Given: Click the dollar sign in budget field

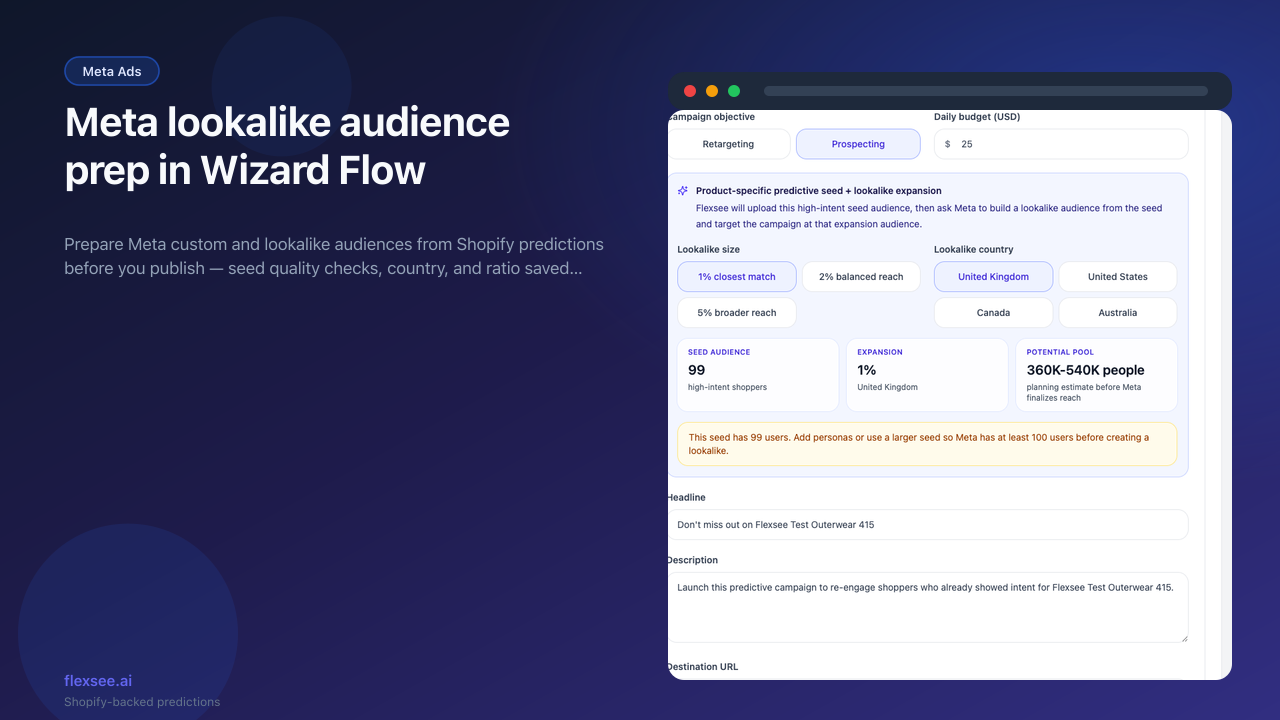Looking at the screenshot, I should 948,144.
